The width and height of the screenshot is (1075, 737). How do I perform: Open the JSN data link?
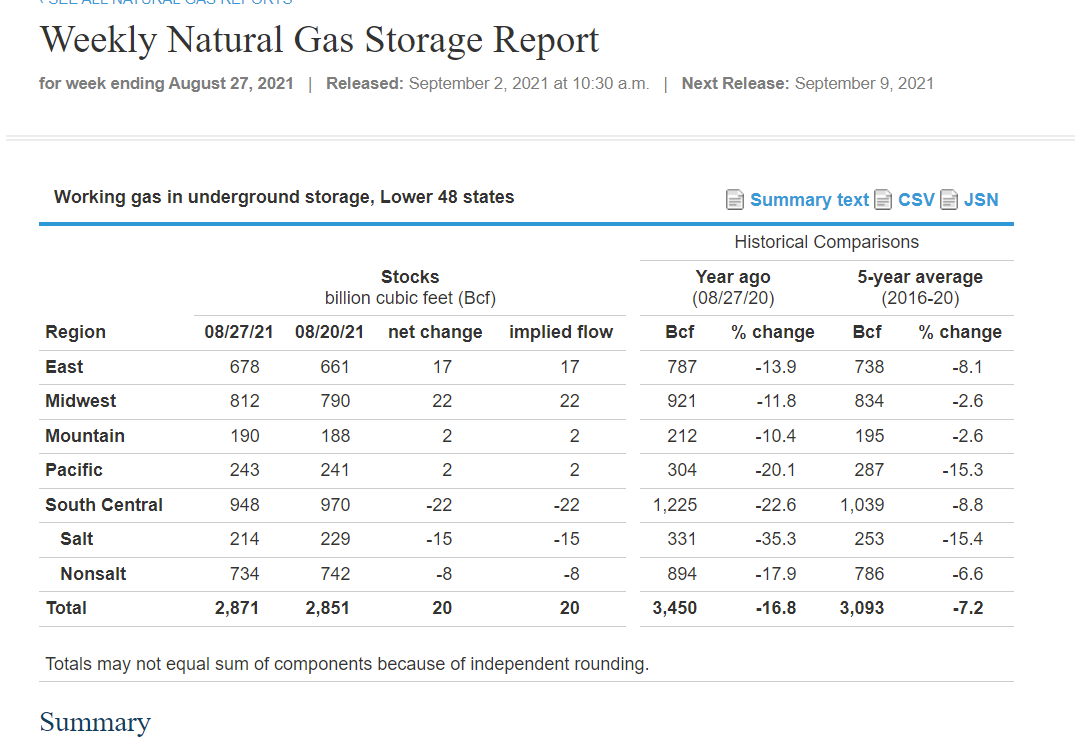point(981,200)
